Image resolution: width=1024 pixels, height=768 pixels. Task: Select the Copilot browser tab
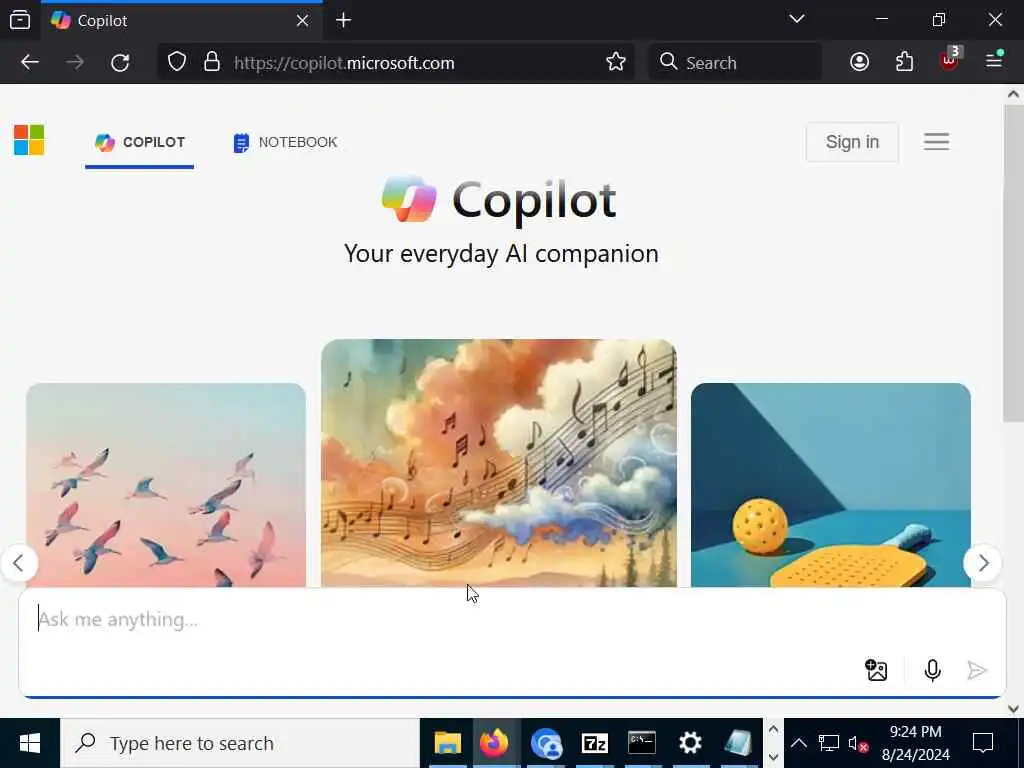click(182, 20)
